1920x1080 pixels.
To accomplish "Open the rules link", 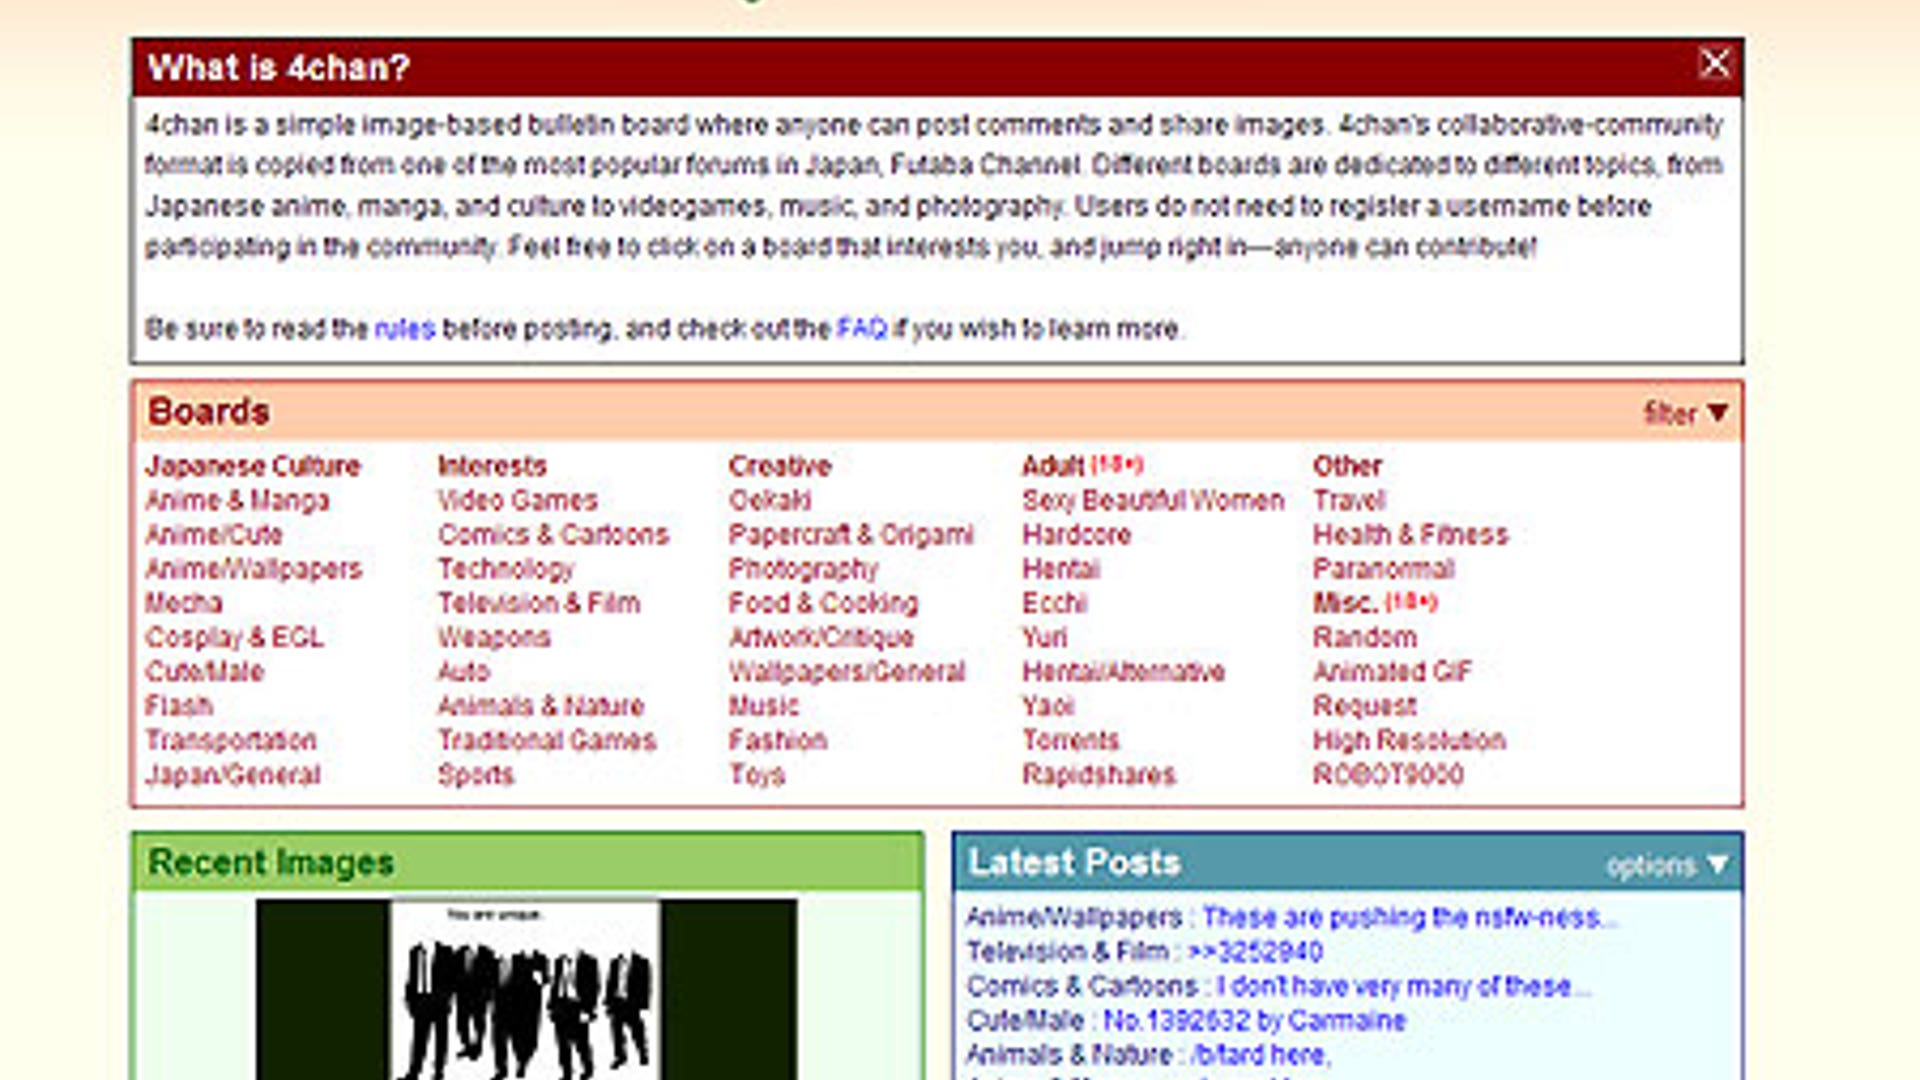I will click(405, 329).
